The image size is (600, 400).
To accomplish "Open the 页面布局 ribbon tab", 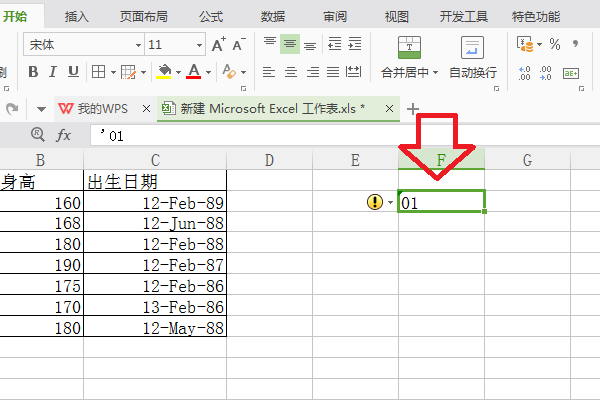I will pos(143,16).
